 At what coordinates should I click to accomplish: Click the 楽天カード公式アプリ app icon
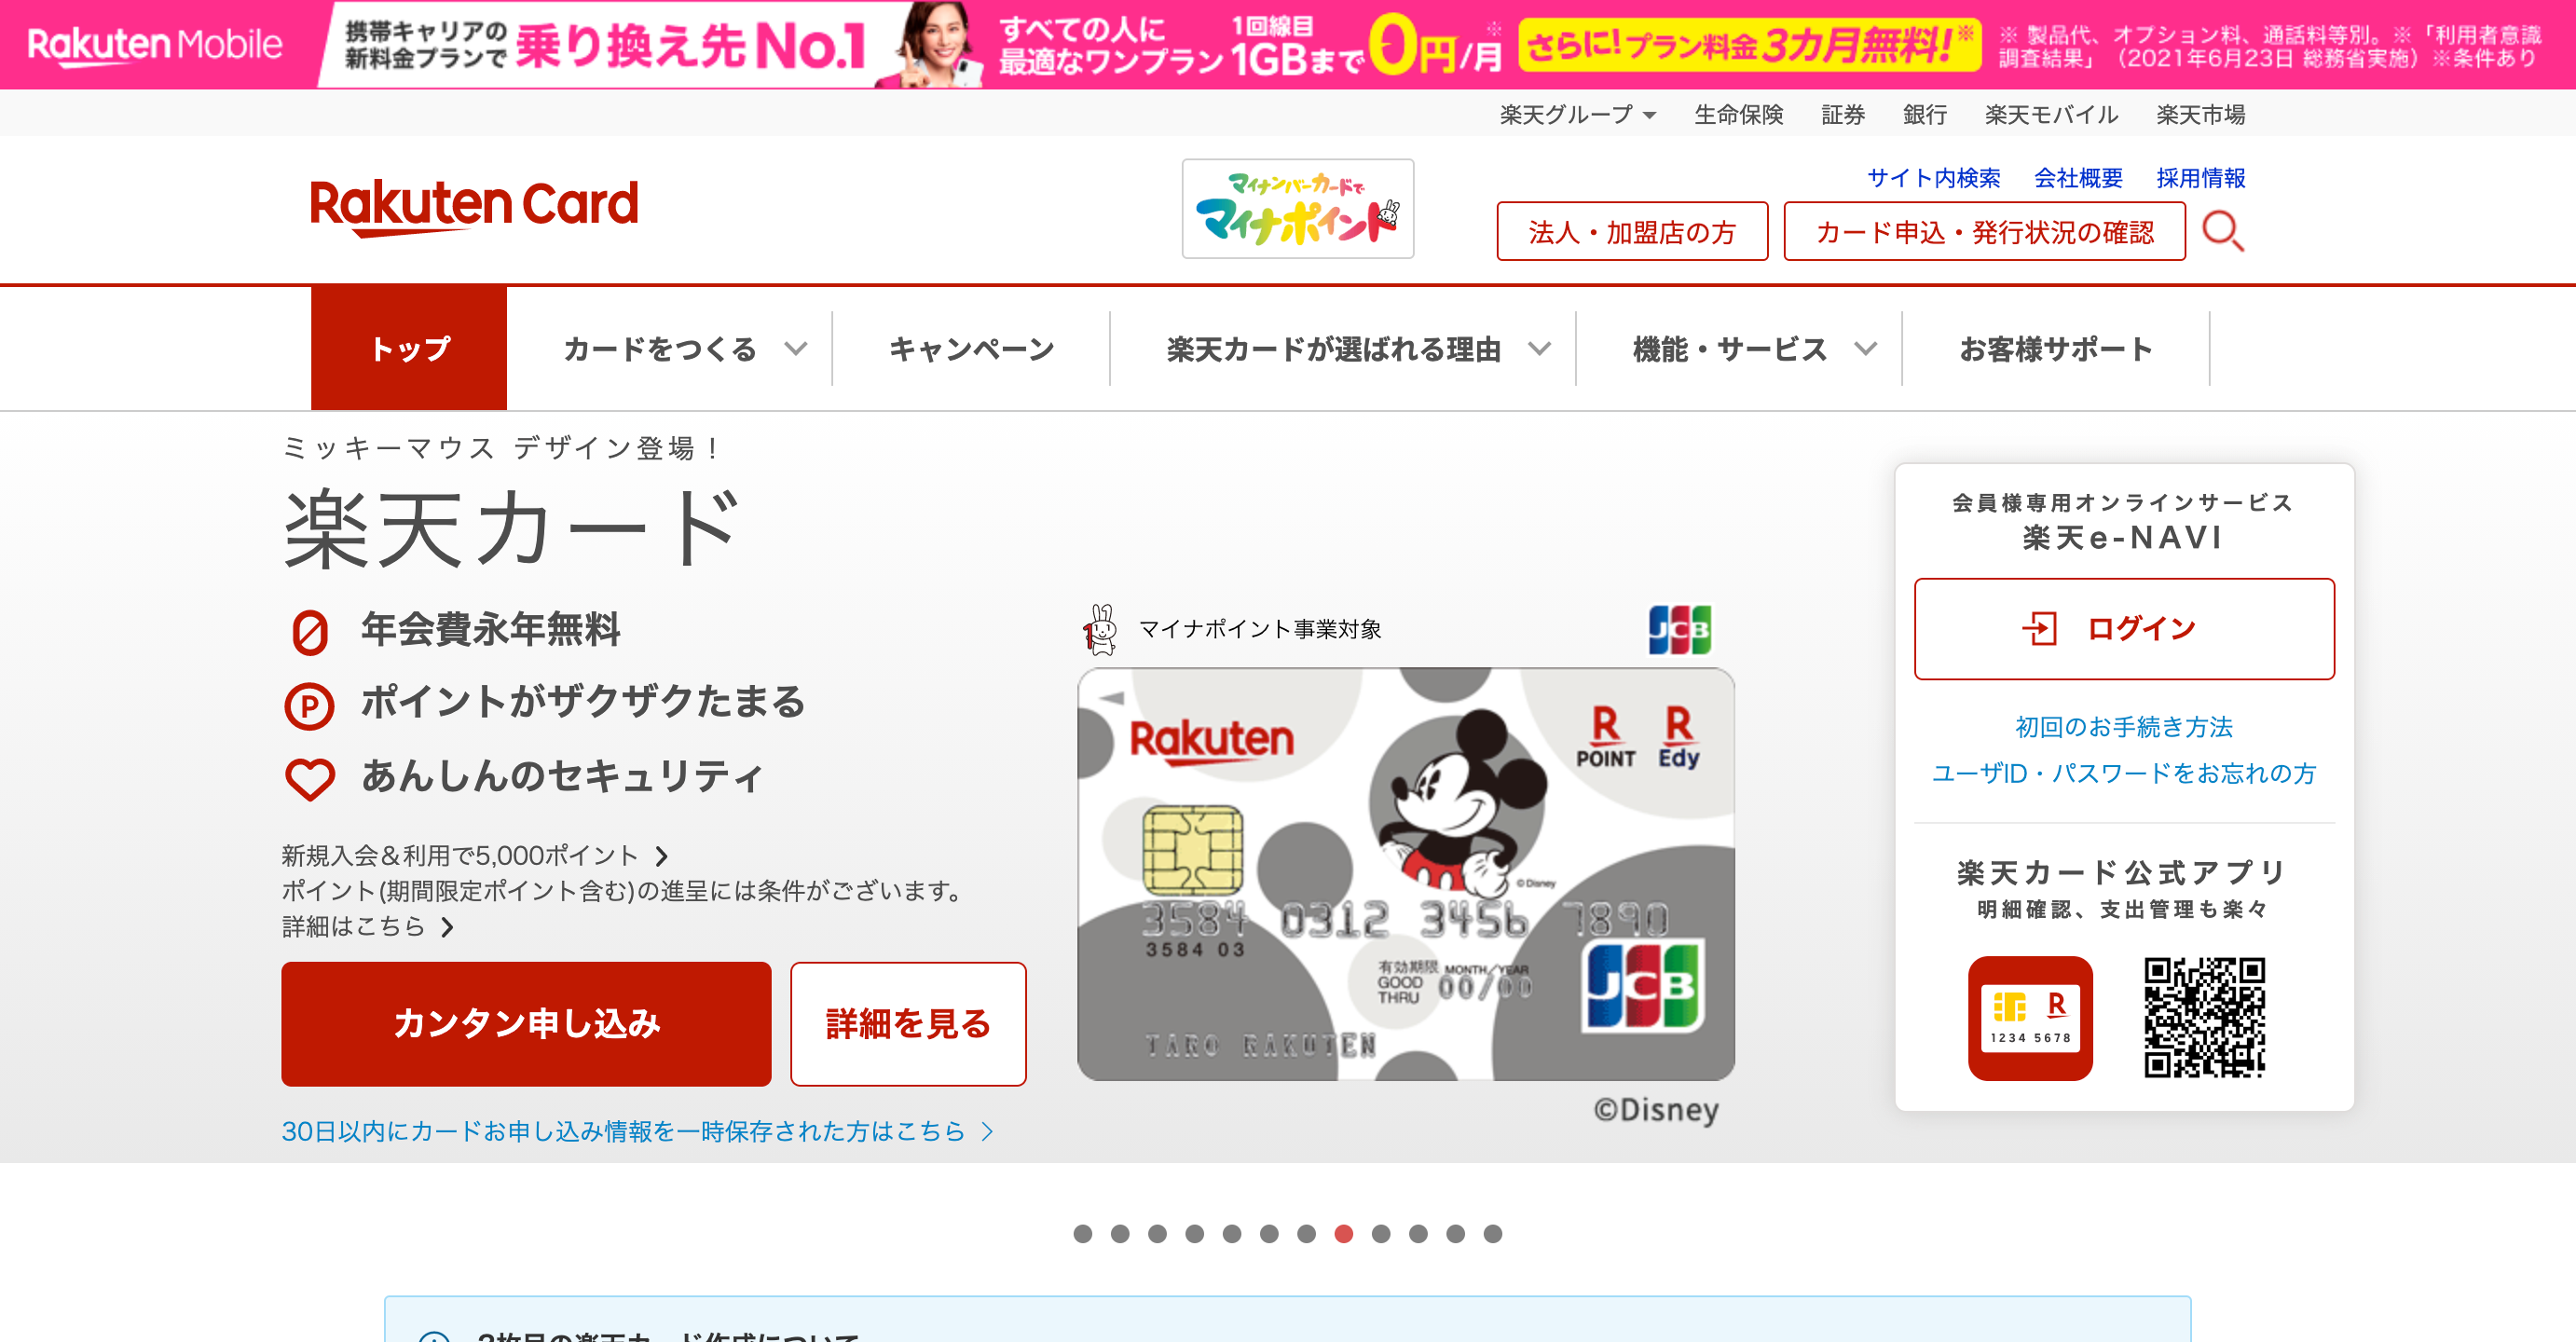(2030, 1017)
